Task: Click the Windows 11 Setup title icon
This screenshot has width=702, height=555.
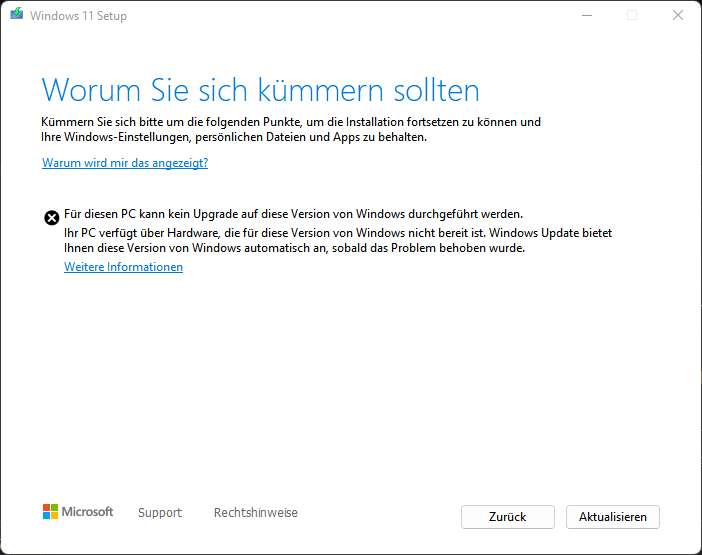Action: 17,14
